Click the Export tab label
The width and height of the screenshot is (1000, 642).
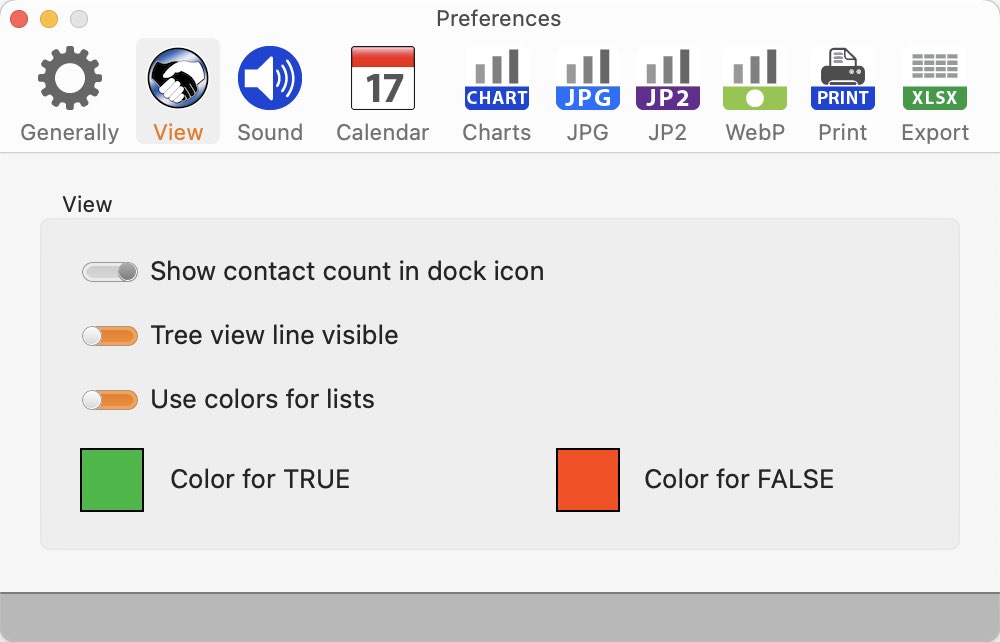tap(935, 132)
